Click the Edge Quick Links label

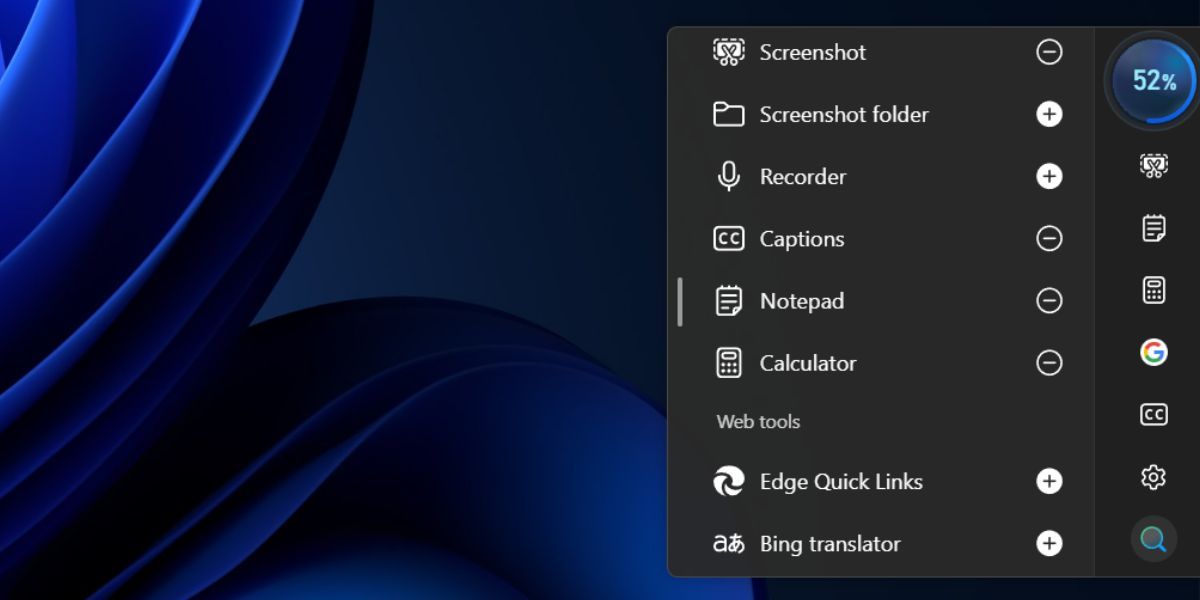pyautogui.click(x=841, y=481)
